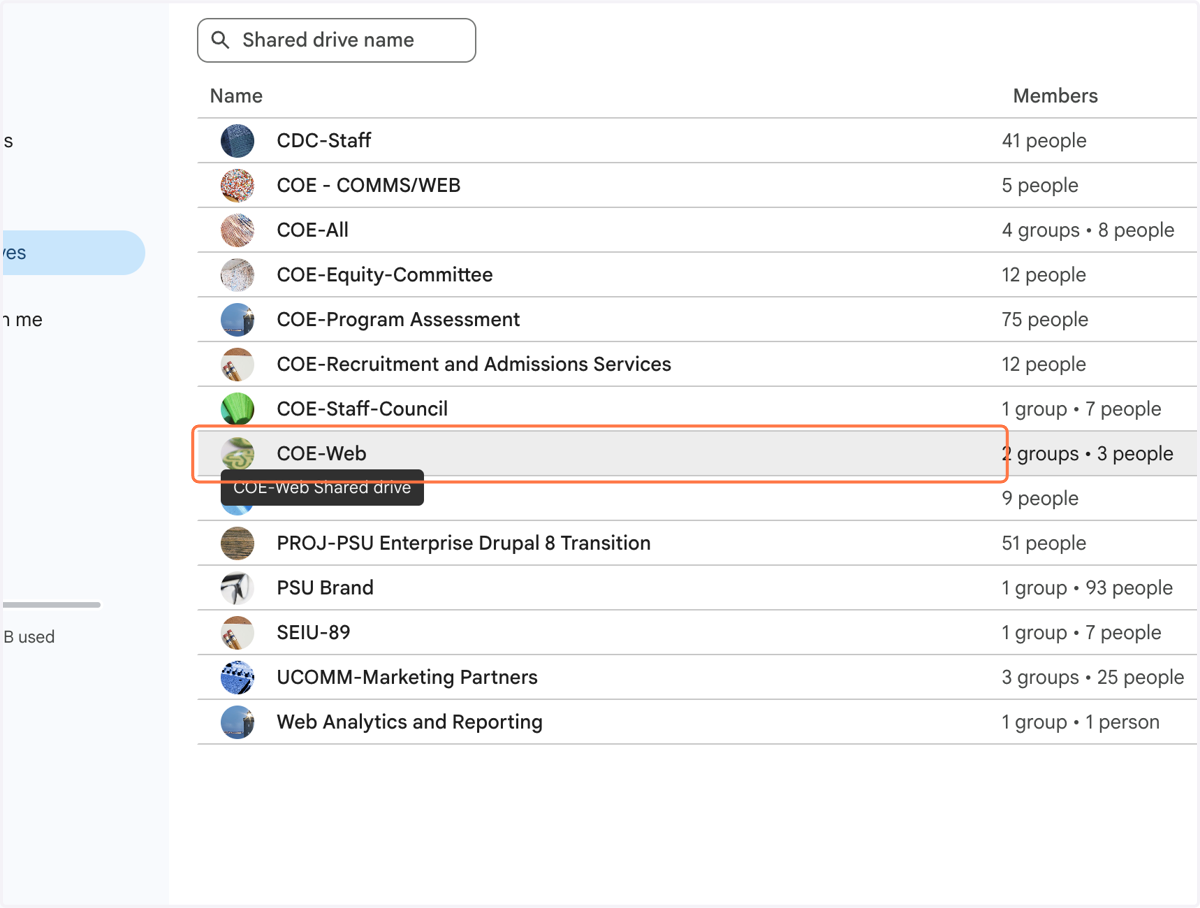
Task: Click the 75 people members cell
Action: (x=1045, y=320)
